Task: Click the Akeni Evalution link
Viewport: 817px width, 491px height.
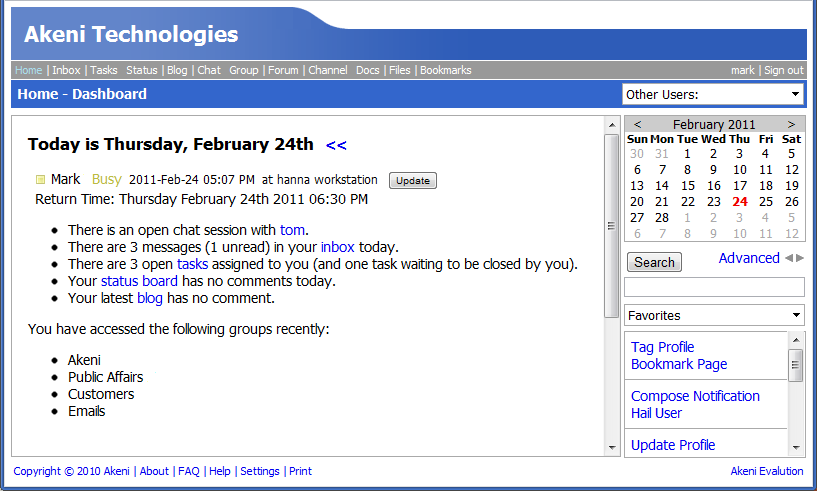Action: [767, 471]
